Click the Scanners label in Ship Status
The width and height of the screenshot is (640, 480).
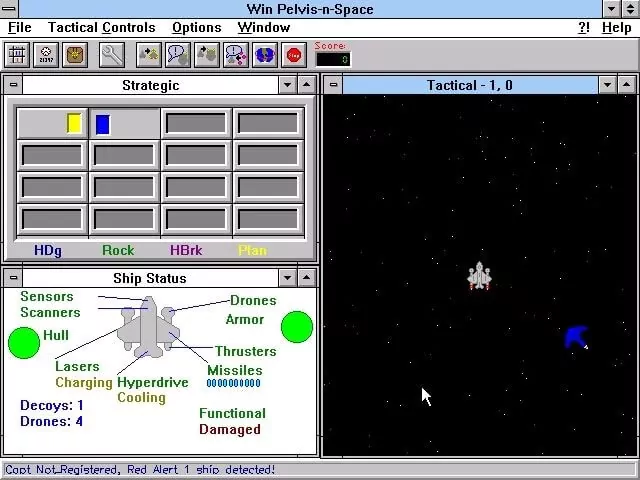click(51, 312)
